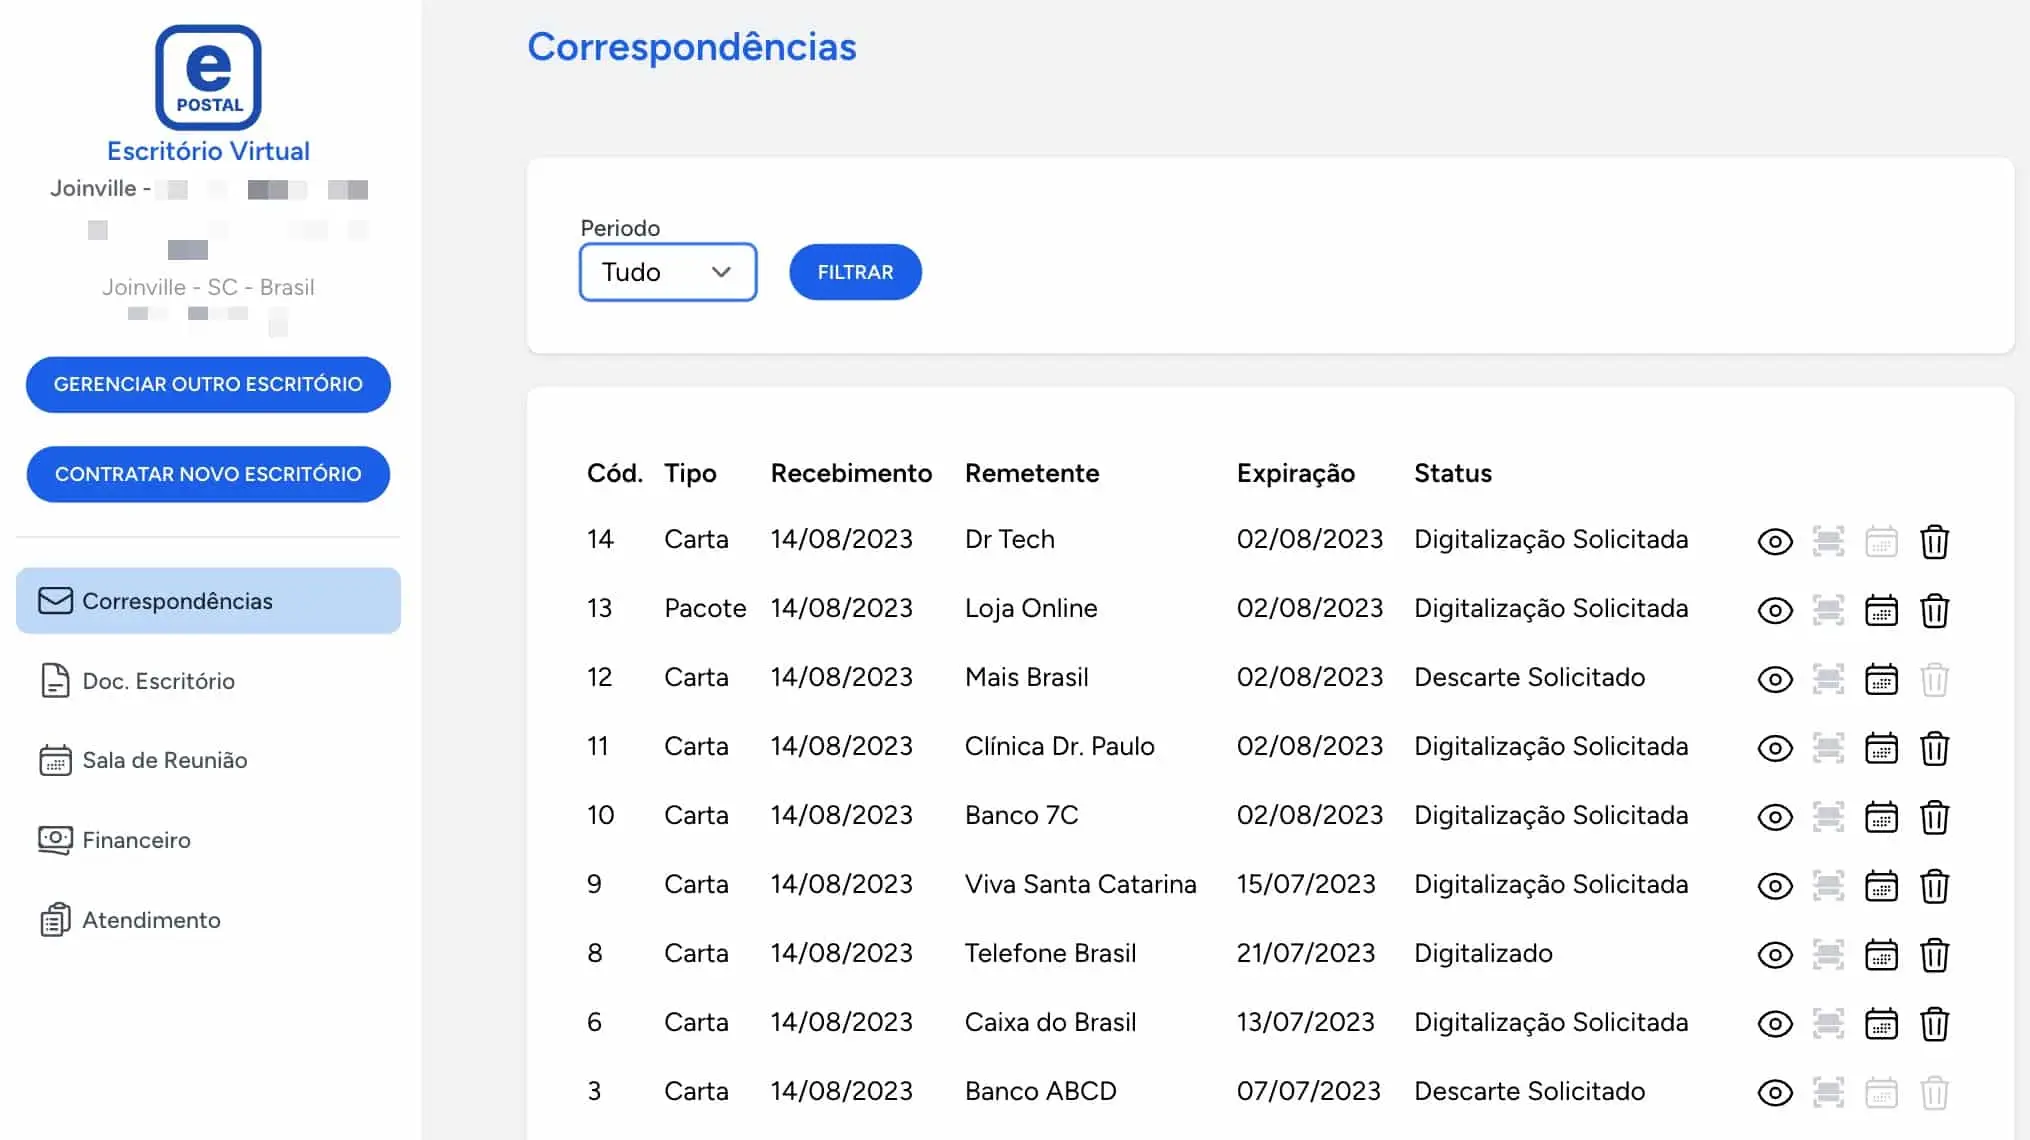The height and width of the screenshot is (1140, 2030).
Task: Click FILTRAR button to apply filter
Action: [x=855, y=272]
